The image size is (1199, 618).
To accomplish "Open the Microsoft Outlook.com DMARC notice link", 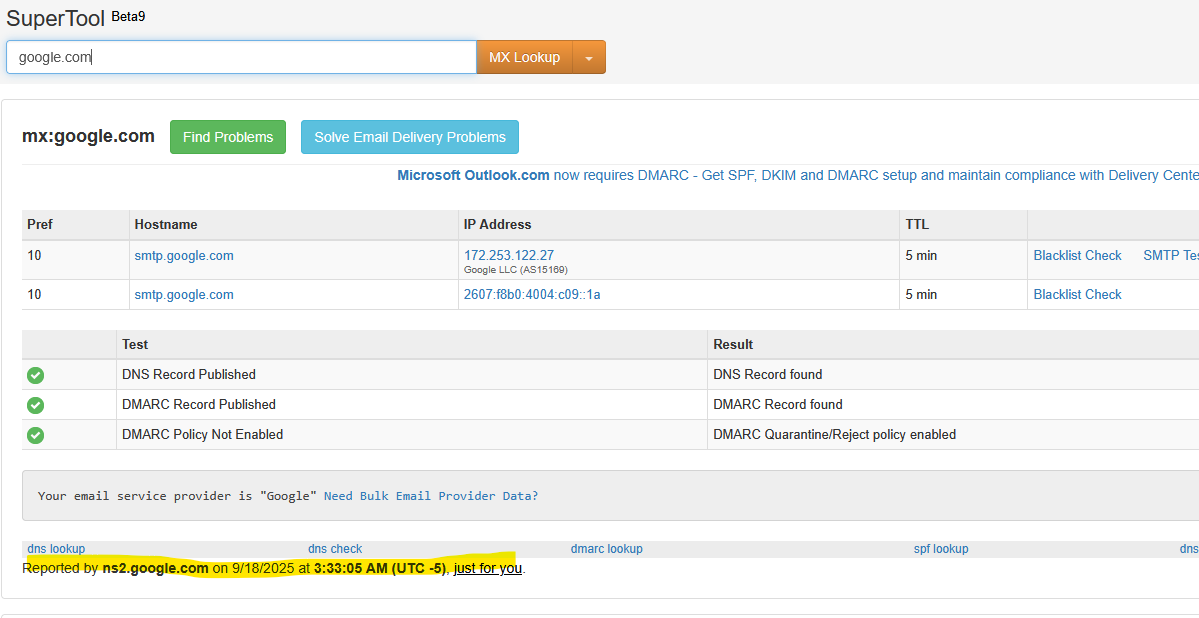I will (798, 175).
